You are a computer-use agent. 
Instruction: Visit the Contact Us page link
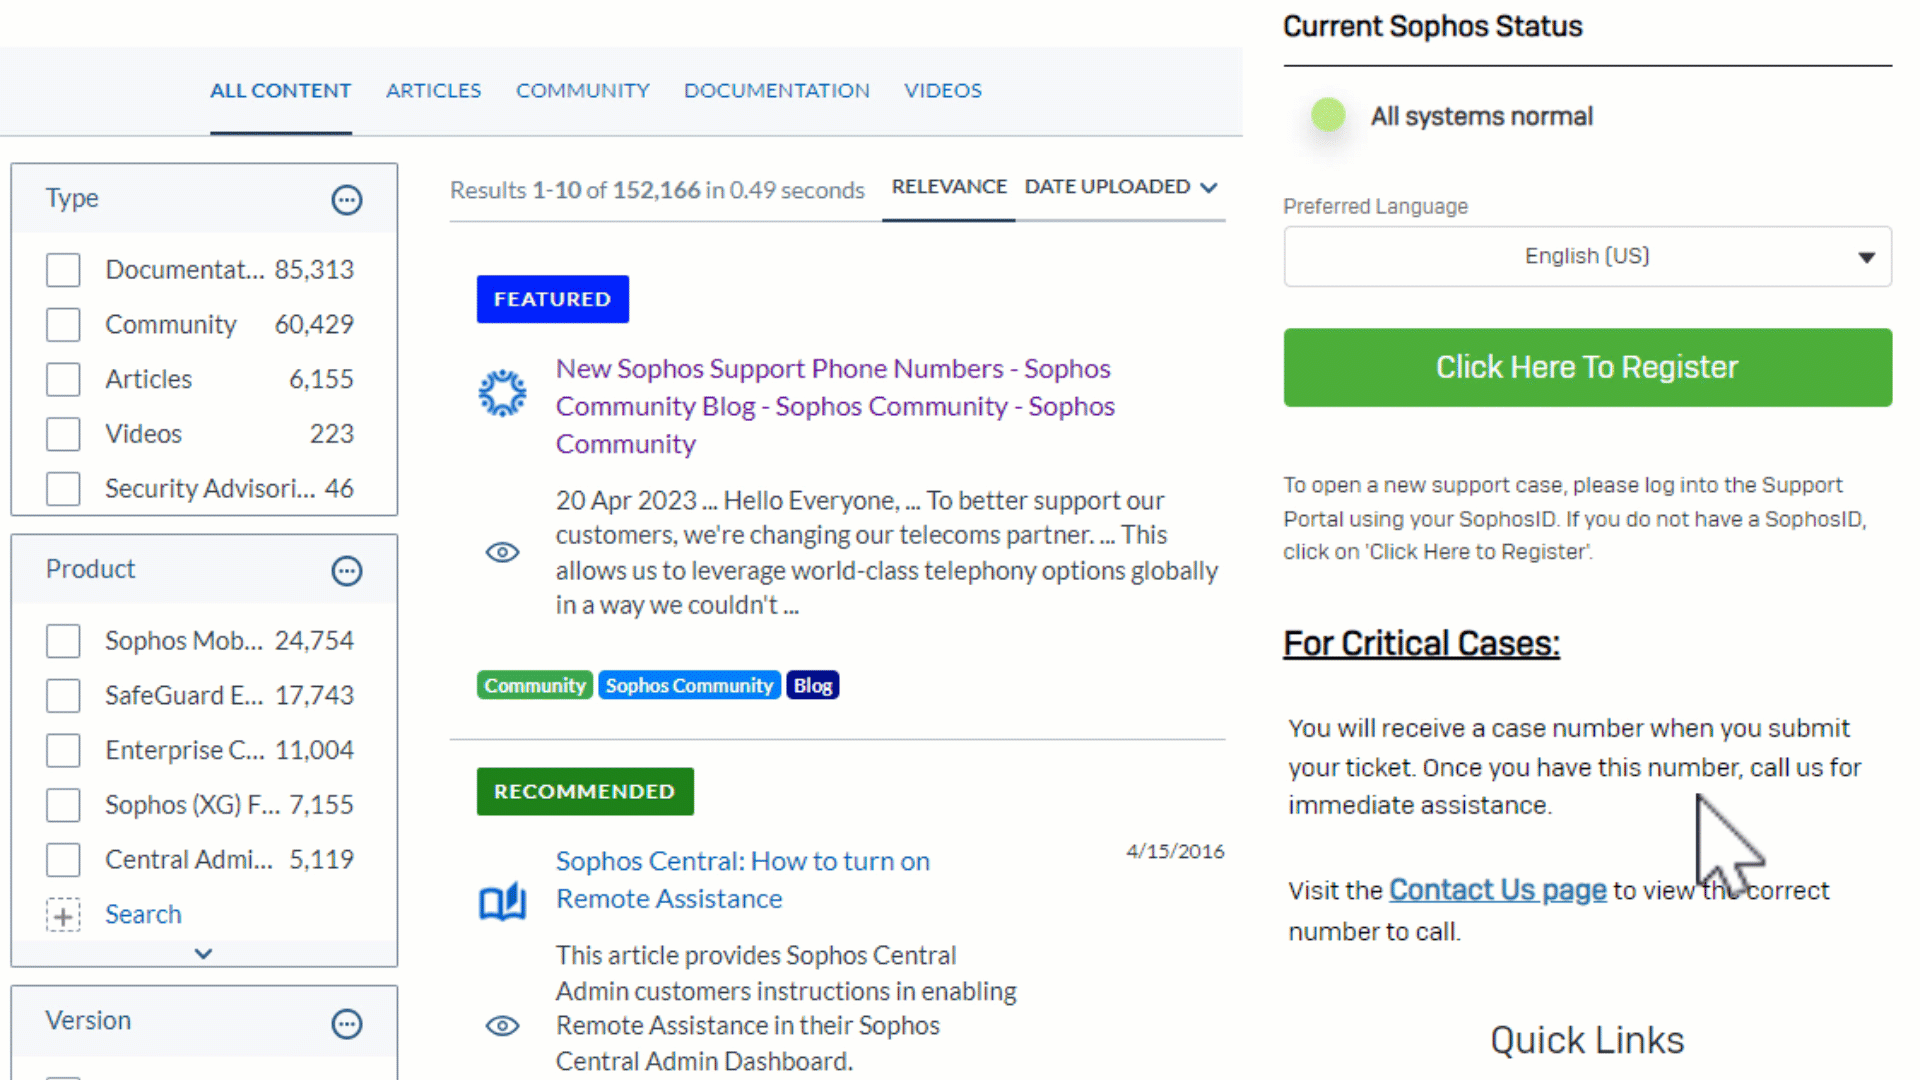1497,889
